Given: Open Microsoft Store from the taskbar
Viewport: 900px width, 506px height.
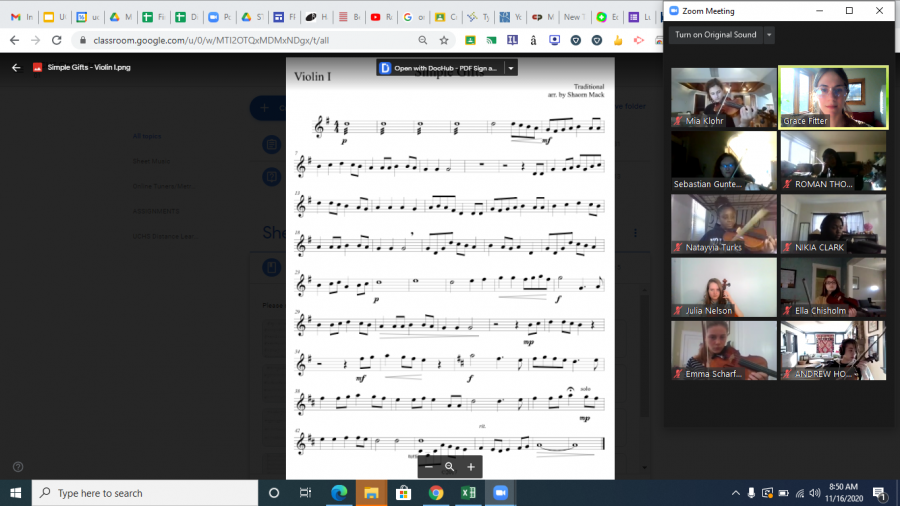Looking at the screenshot, I should [x=404, y=493].
